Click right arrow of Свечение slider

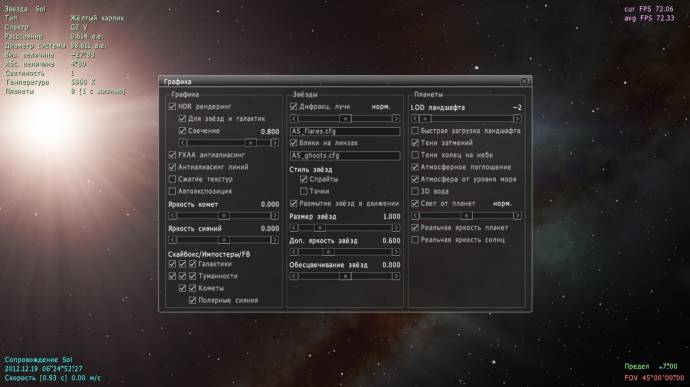click(275, 143)
